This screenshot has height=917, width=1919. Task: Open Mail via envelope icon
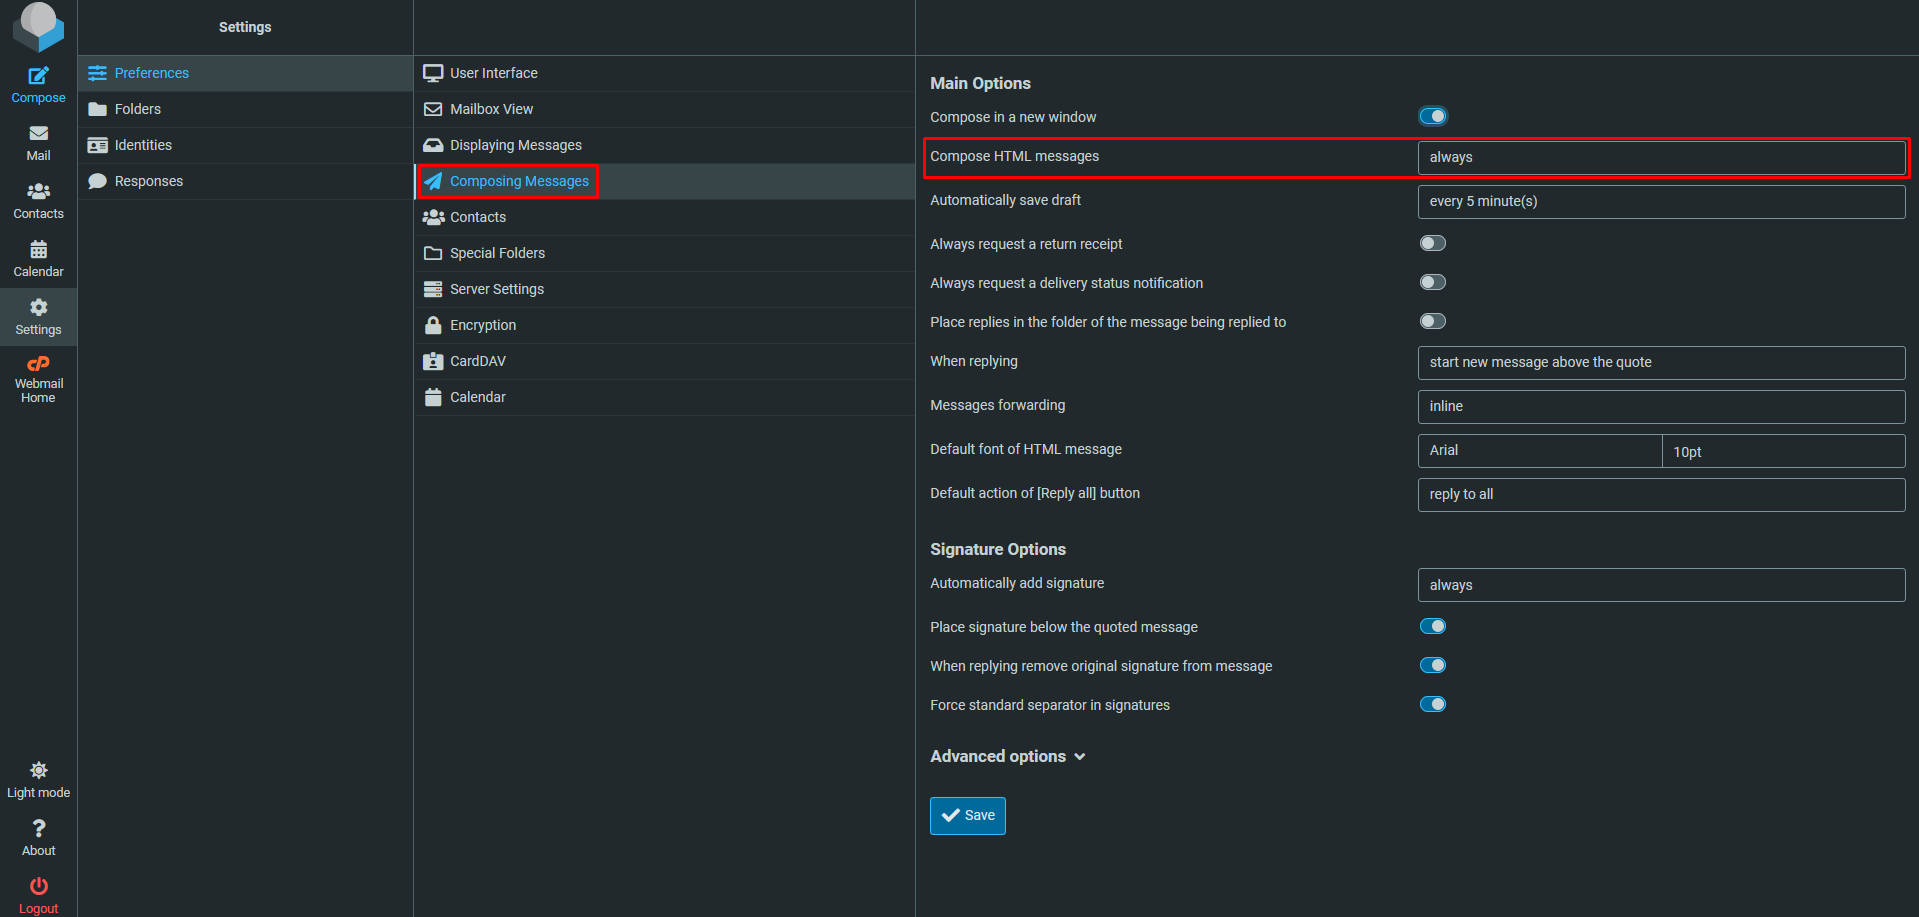38,134
